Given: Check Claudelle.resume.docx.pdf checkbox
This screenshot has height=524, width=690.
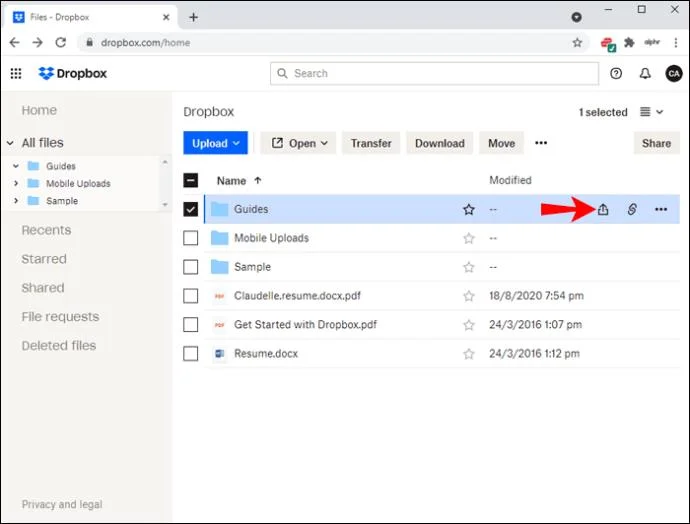Looking at the screenshot, I should click(191, 296).
